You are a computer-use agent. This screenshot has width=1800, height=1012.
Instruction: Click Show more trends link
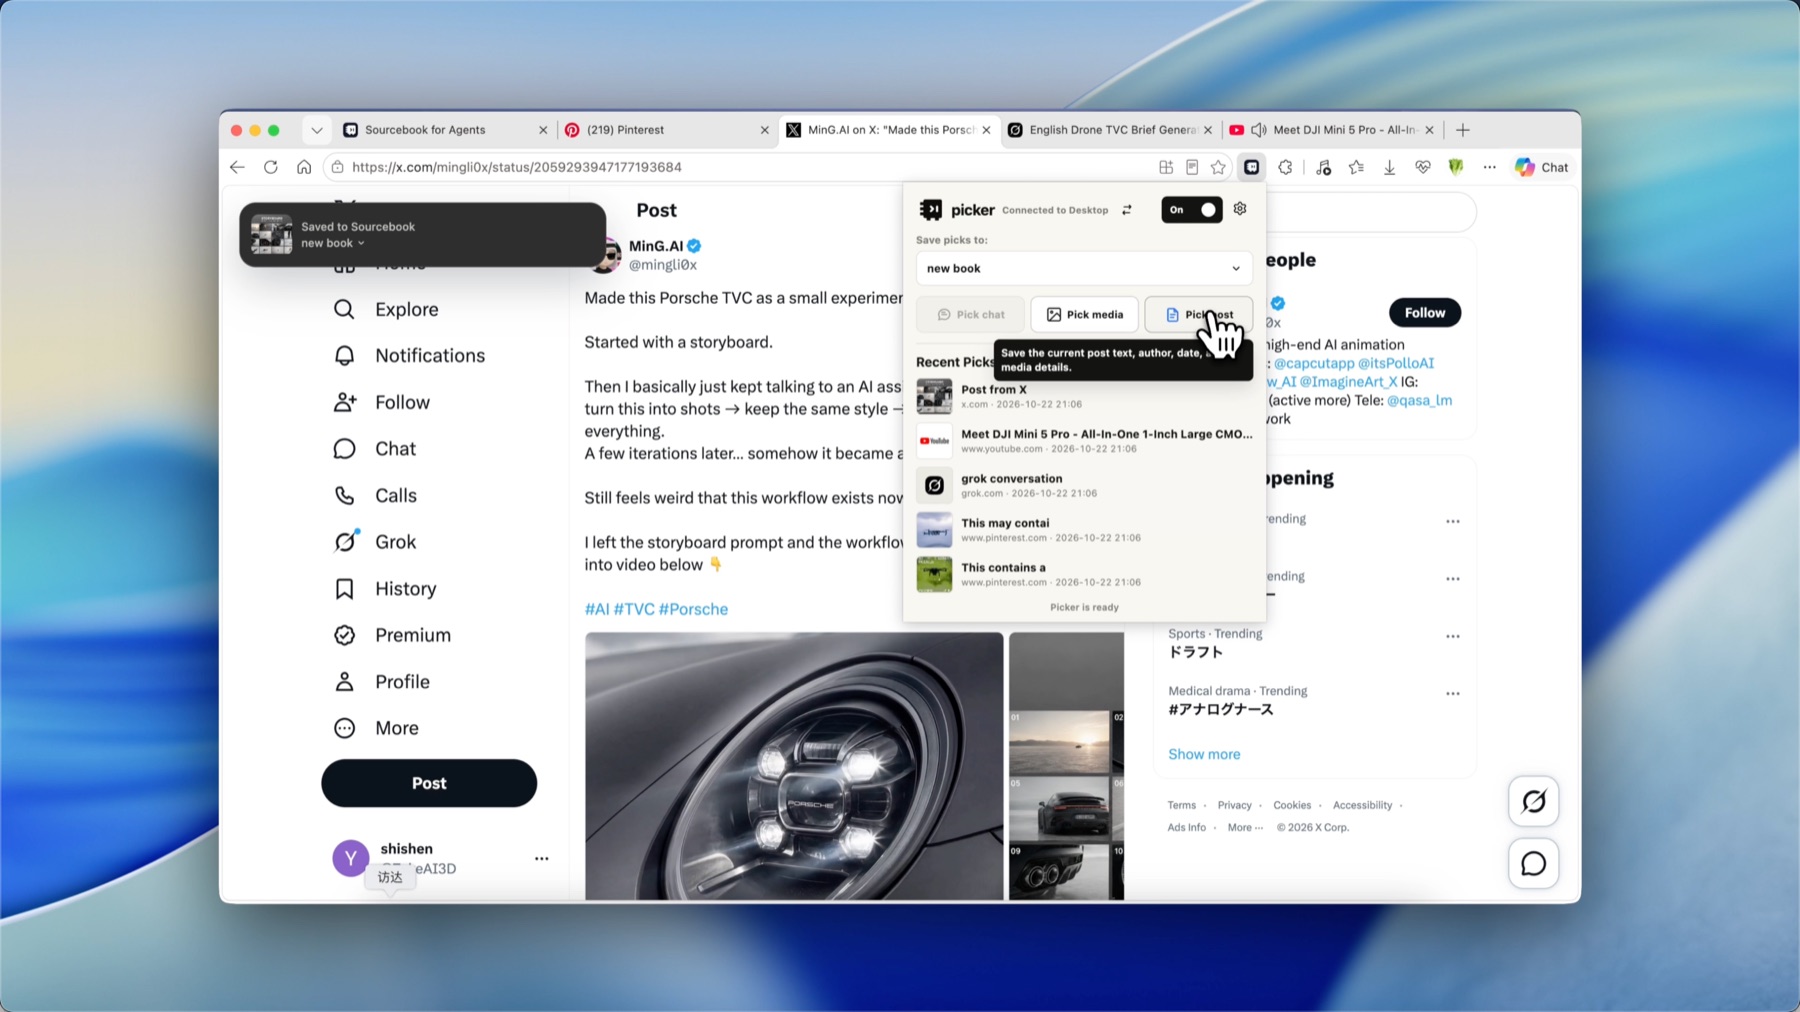coord(1204,754)
